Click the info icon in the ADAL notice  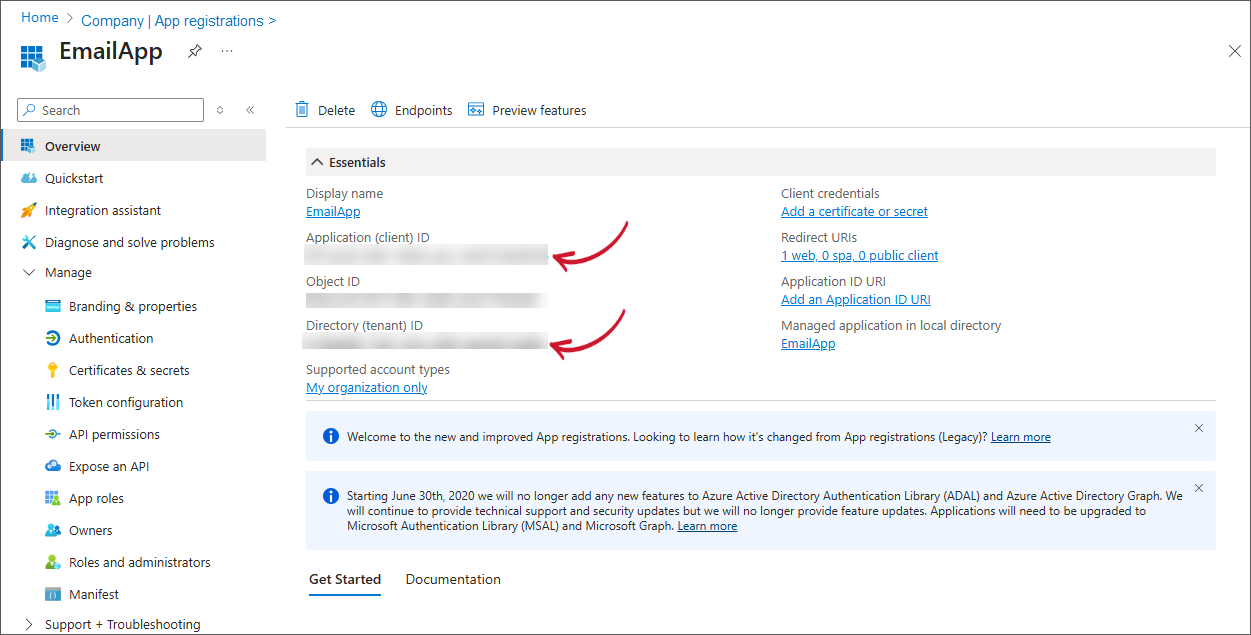pos(331,496)
